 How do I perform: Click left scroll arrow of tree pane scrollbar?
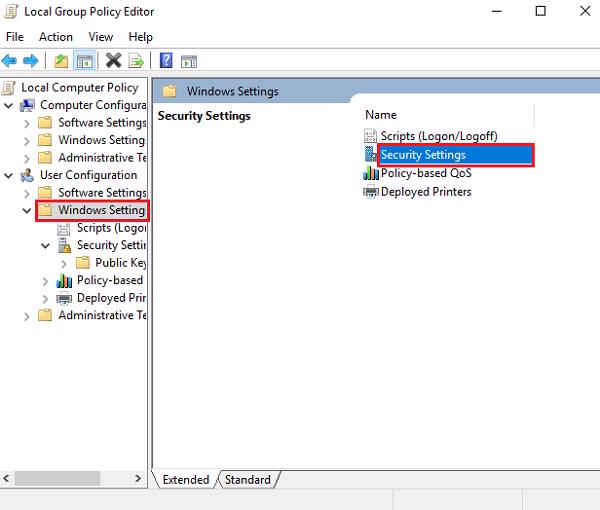pyautogui.click(x=8, y=476)
